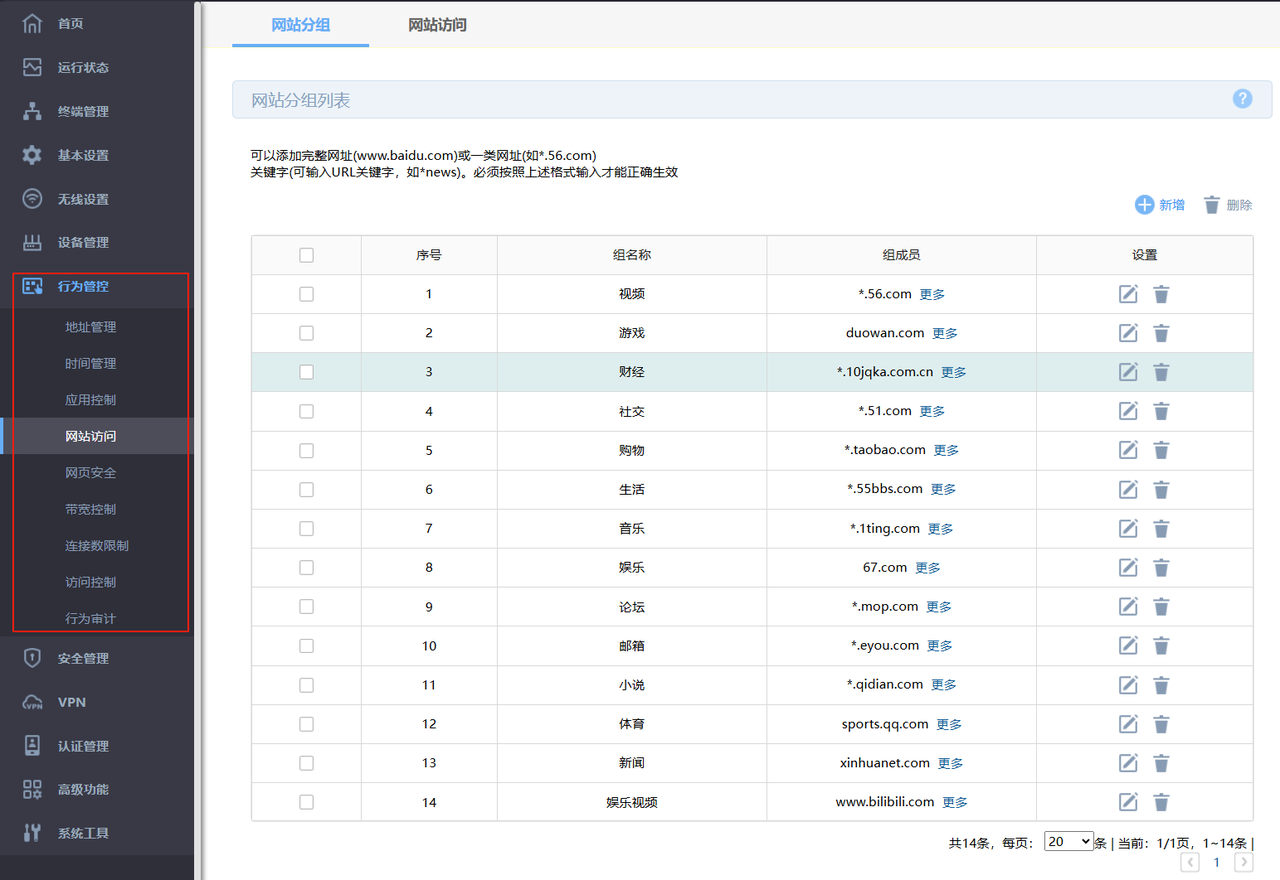Click the 系统工具 sidebar item
1280x880 pixels.
(x=82, y=833)
